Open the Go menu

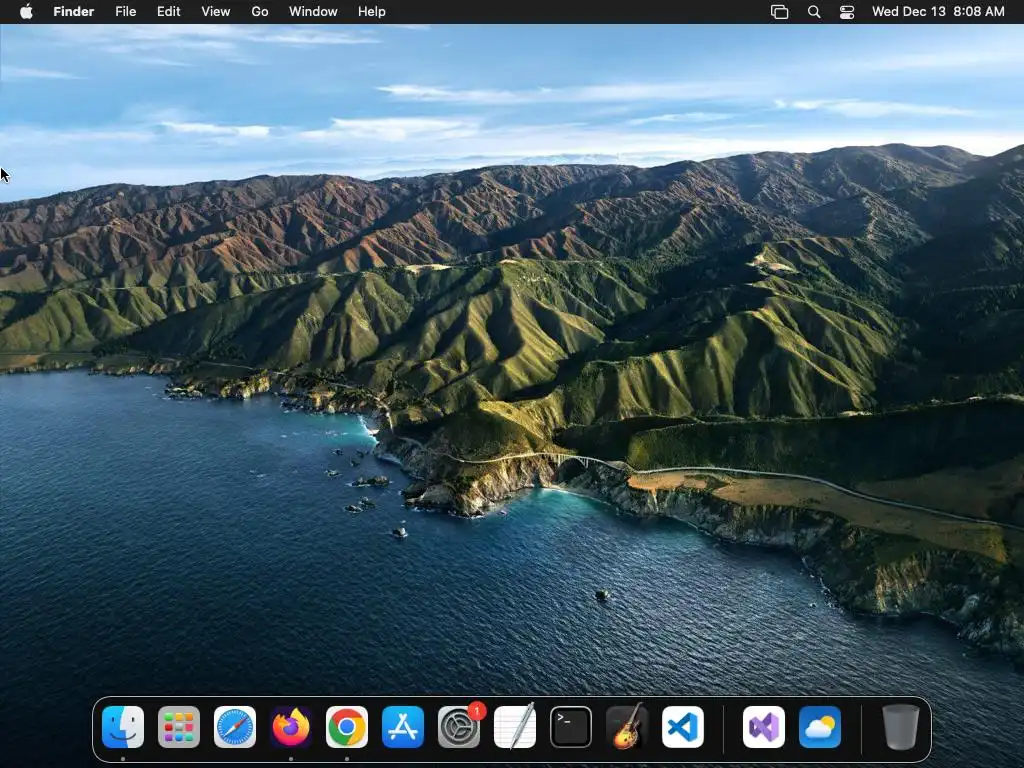click(x=260, y=12)
